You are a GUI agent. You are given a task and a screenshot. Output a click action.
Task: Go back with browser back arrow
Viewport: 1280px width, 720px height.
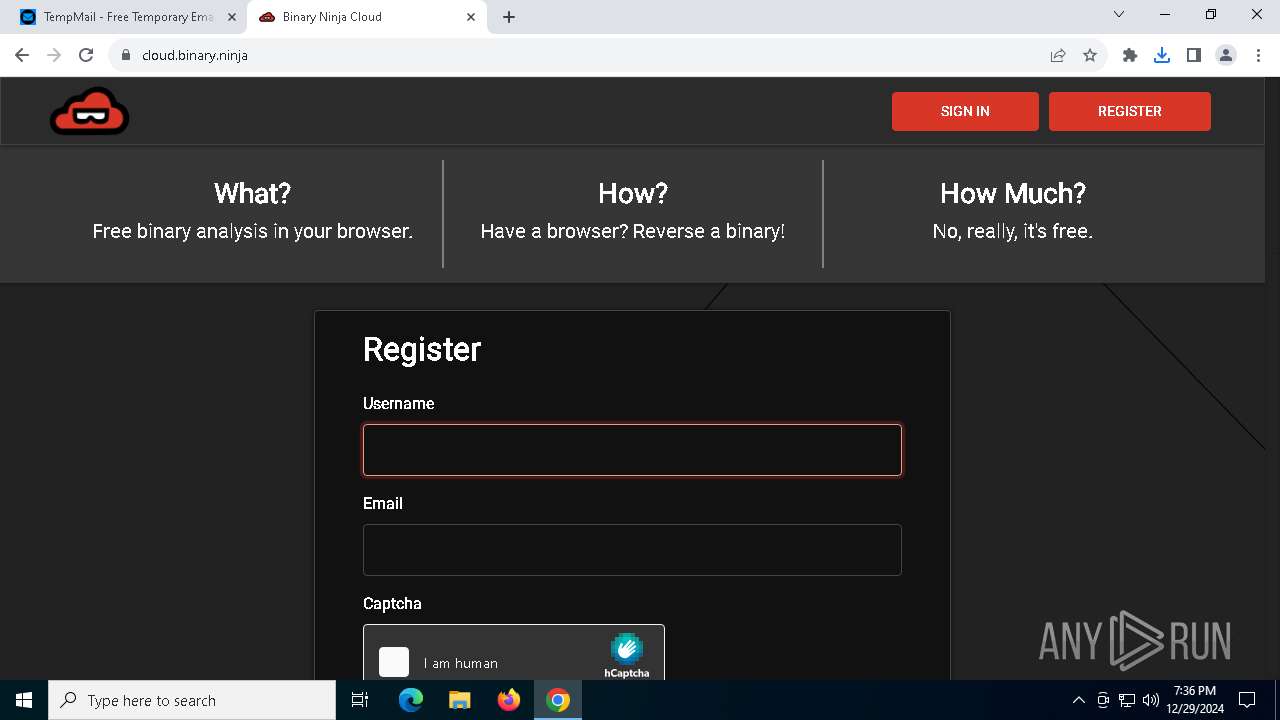22,55
